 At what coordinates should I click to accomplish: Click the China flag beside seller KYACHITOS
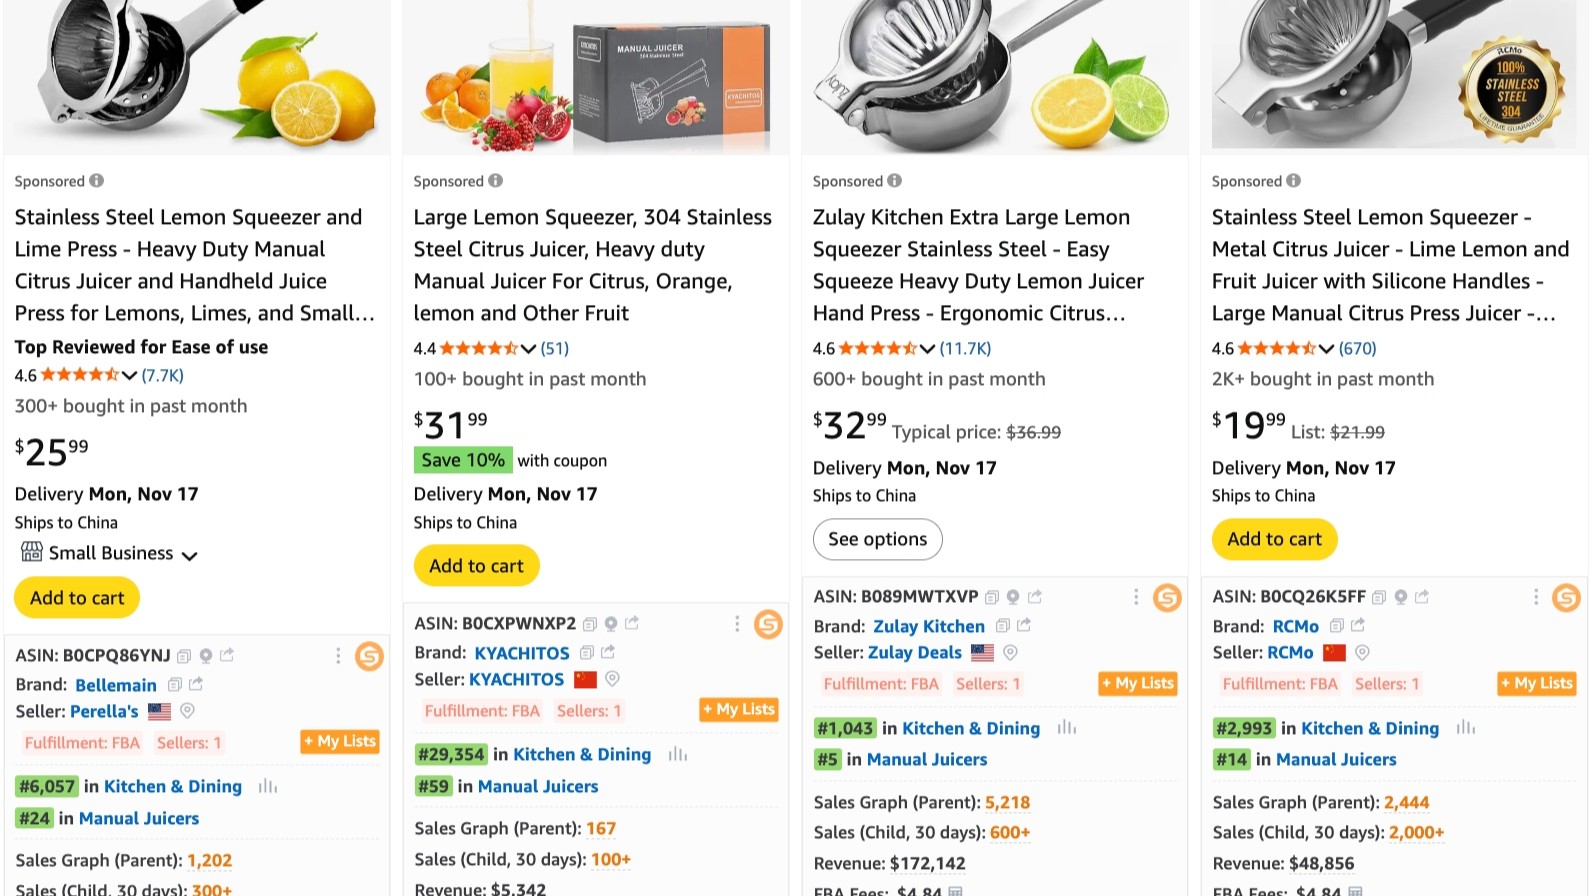tap(587, 678)
